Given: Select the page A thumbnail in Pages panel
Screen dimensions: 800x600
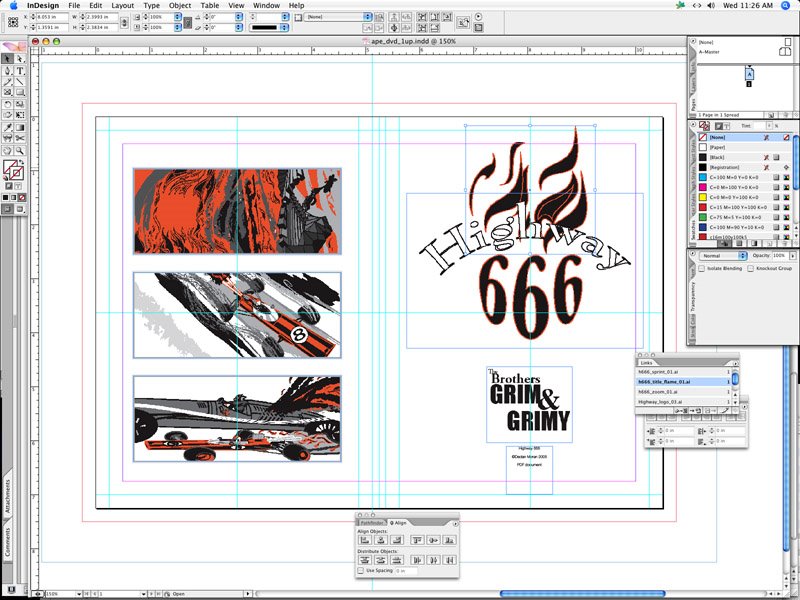Looking at the screenshot, I should tap(749, 74).
